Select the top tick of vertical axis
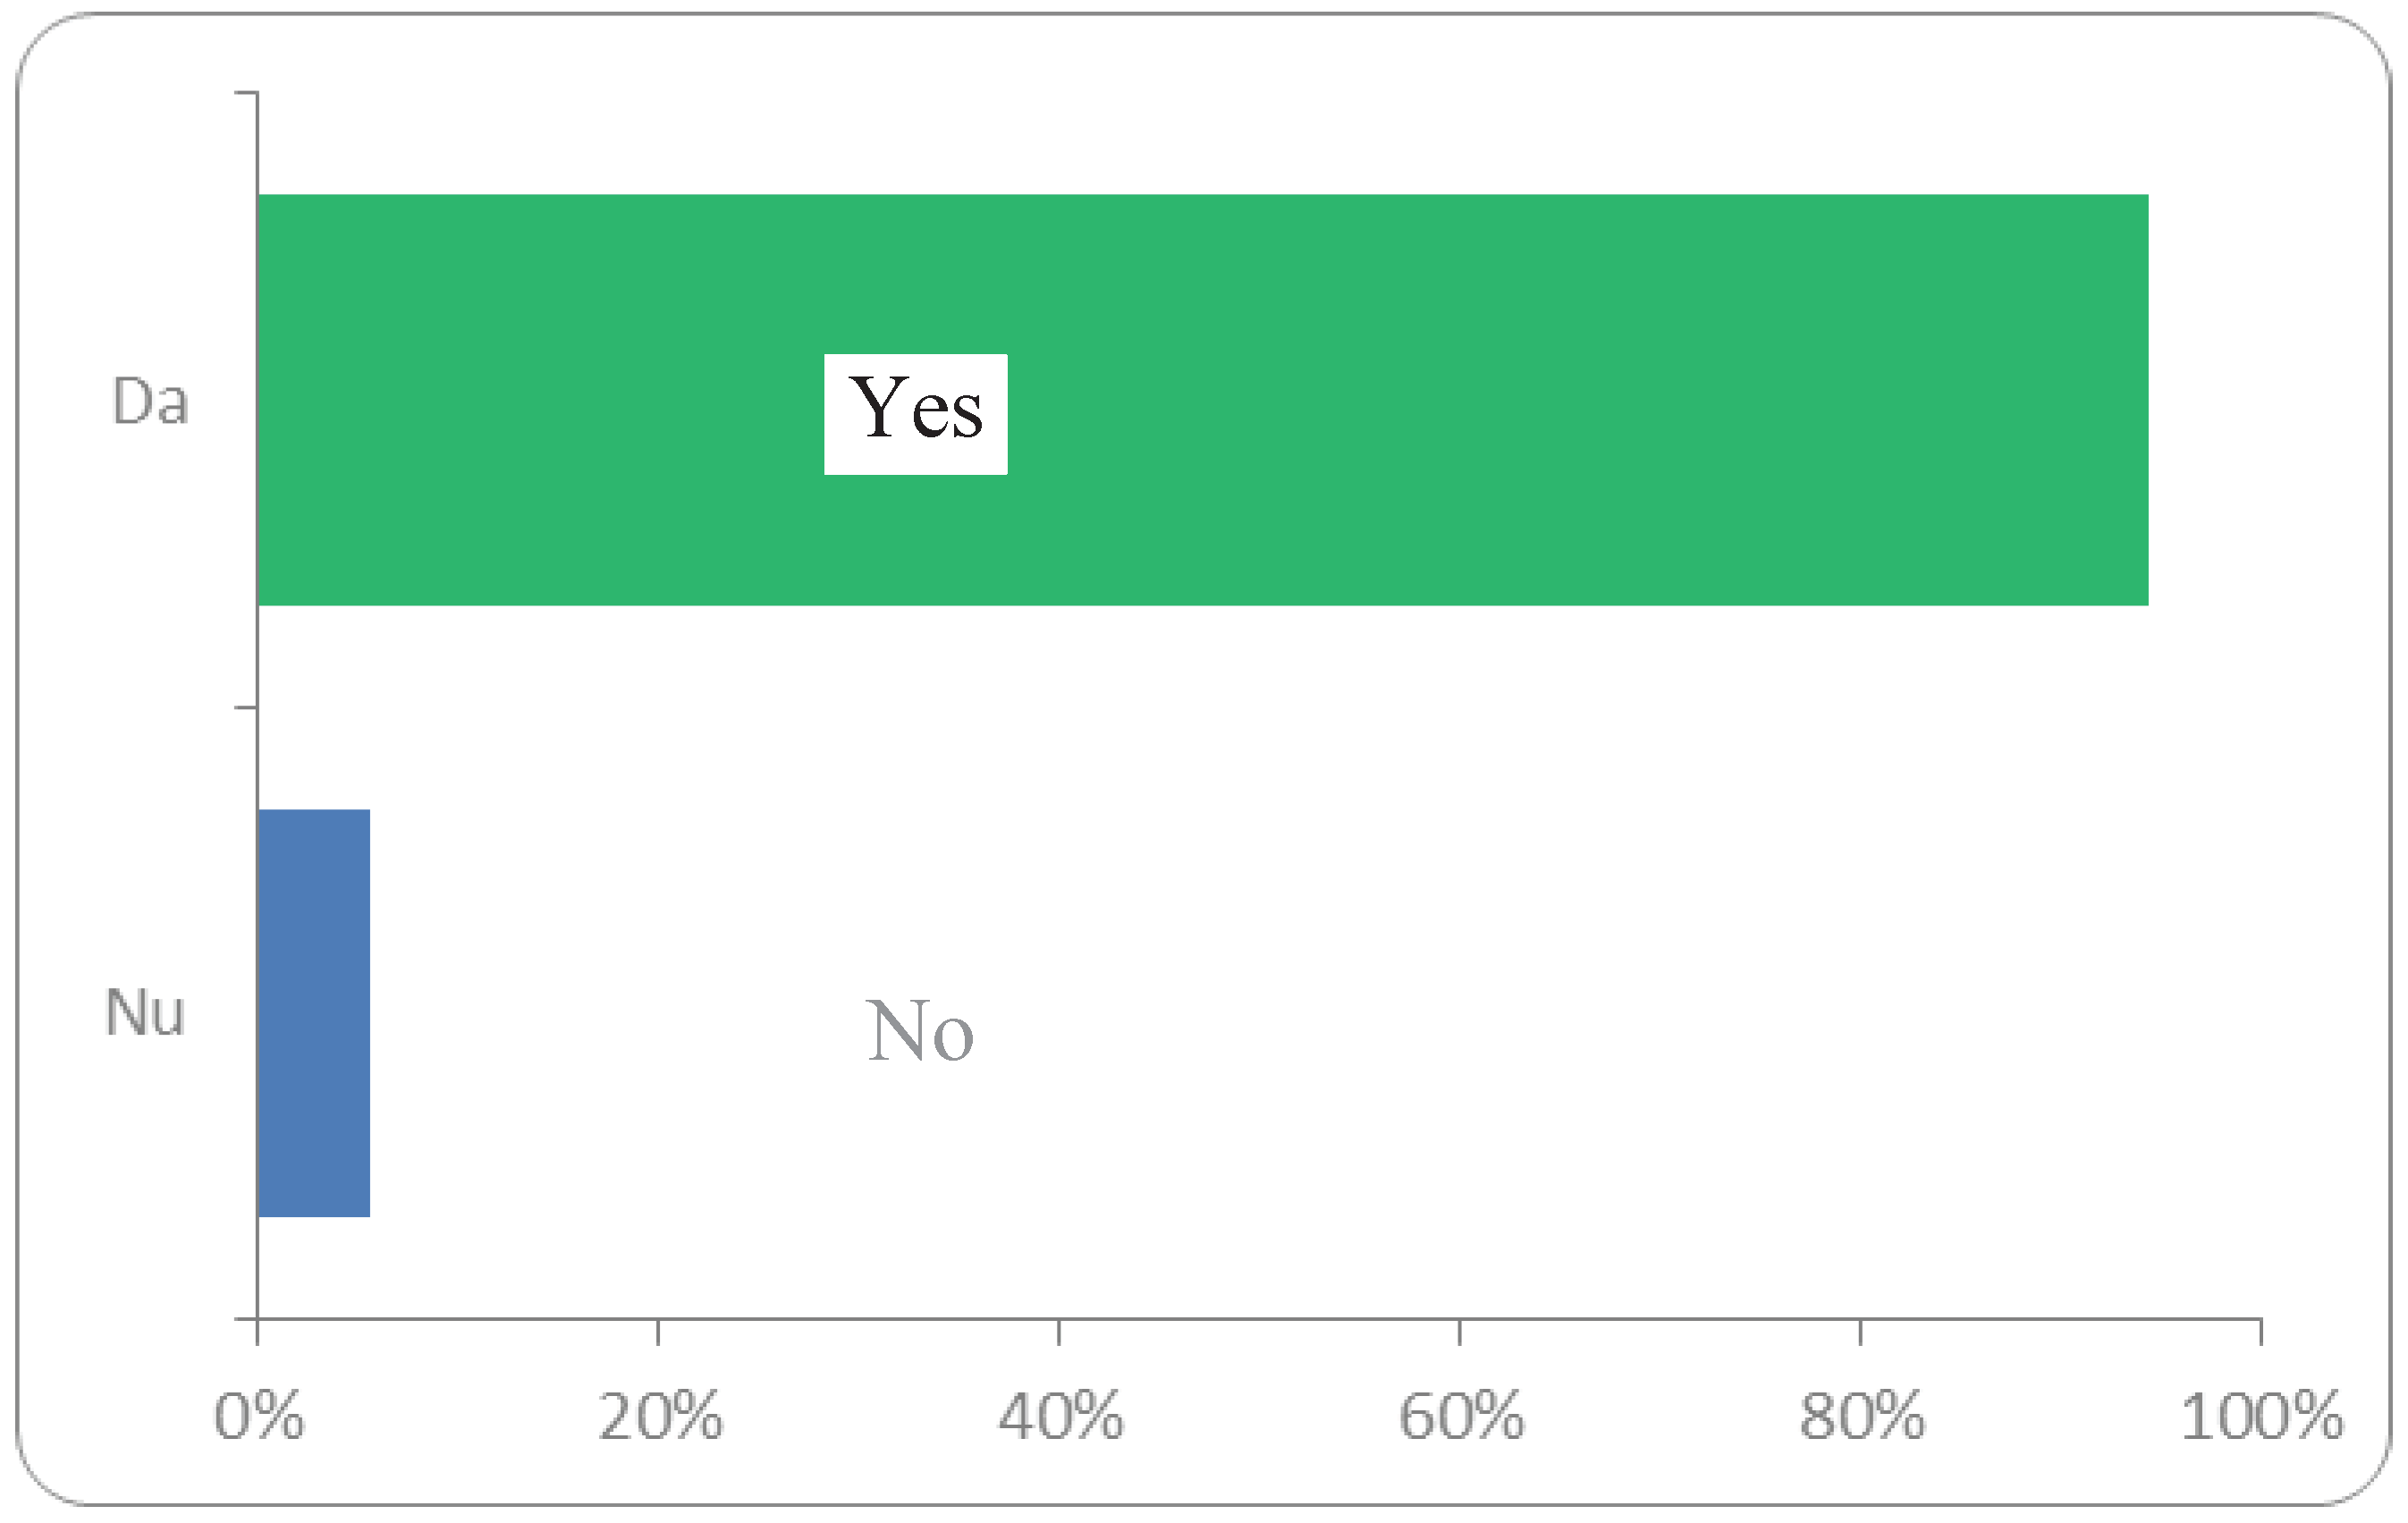The image size is (2408, 1523). click(x=246, y=93)
